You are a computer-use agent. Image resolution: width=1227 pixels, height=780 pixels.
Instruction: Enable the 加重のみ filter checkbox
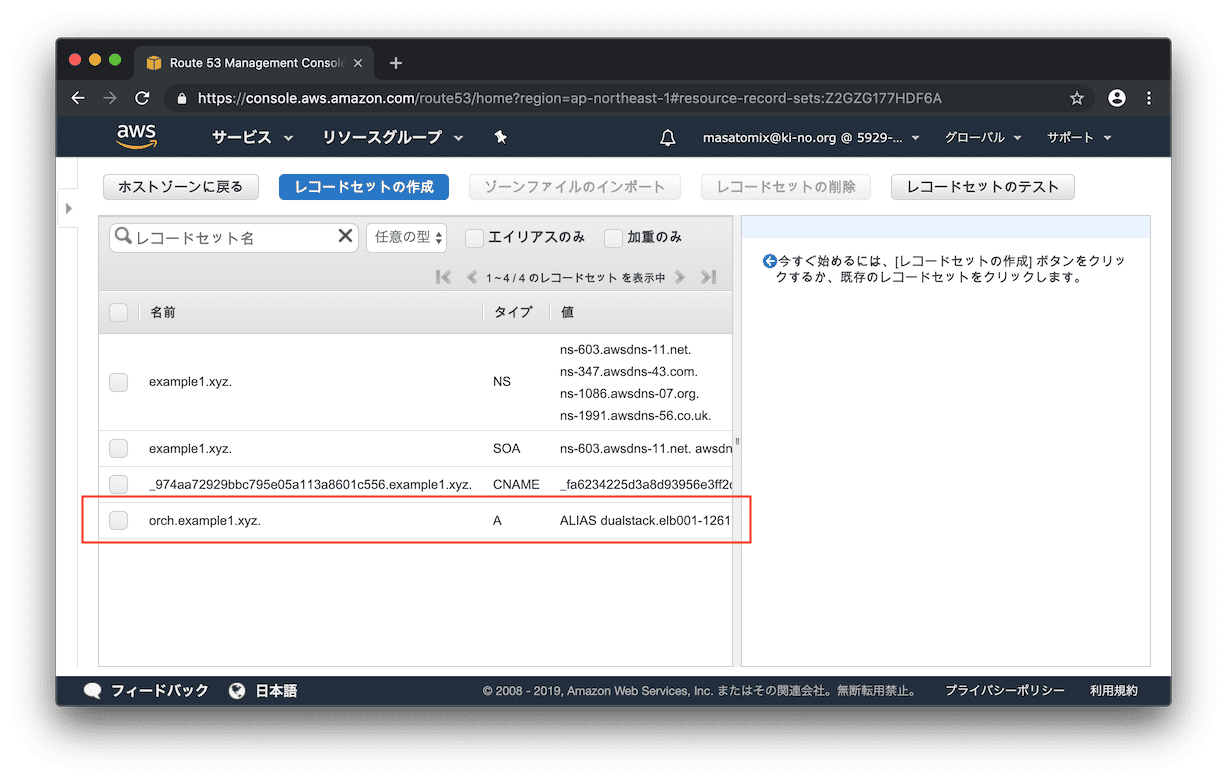tap(613, 238)
